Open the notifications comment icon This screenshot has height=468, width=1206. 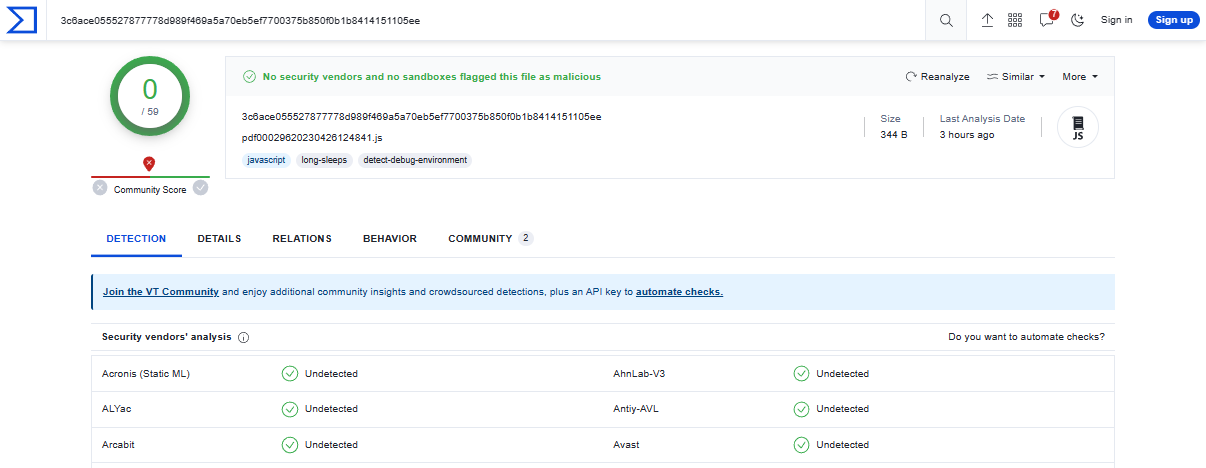point(1046,20)
